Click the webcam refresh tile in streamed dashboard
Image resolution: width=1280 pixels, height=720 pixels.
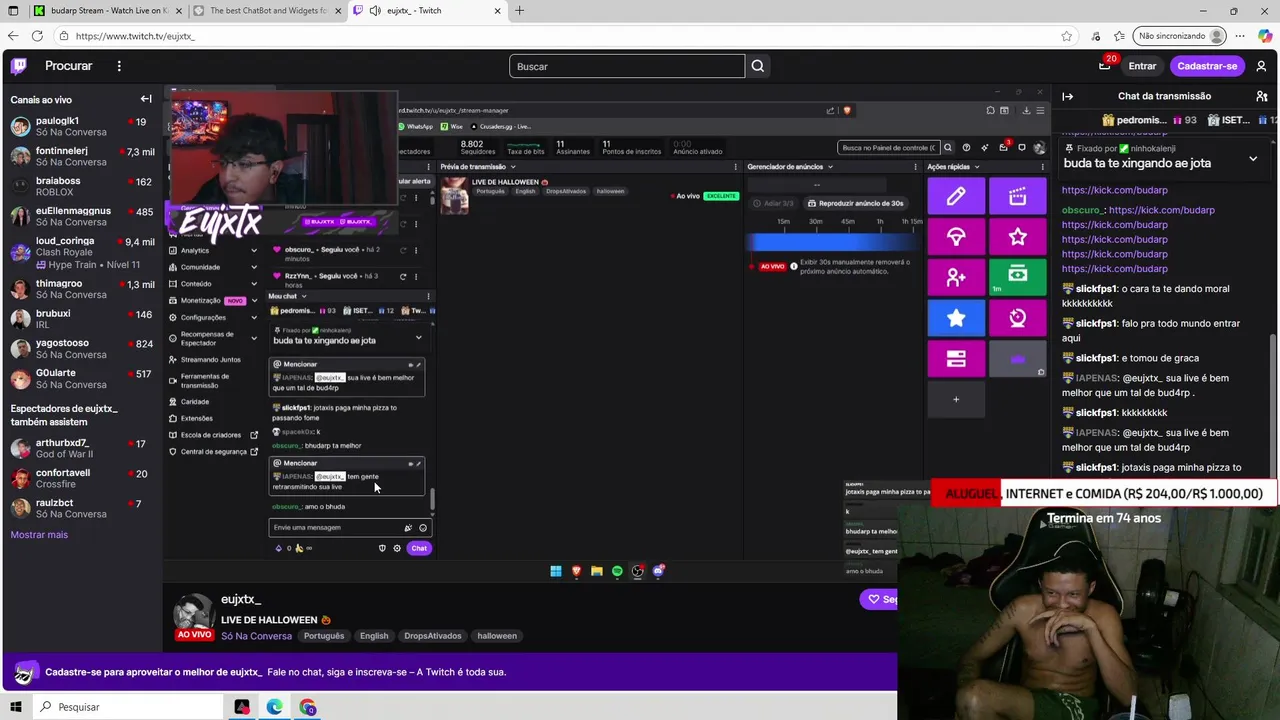(x=1017, y=318)
